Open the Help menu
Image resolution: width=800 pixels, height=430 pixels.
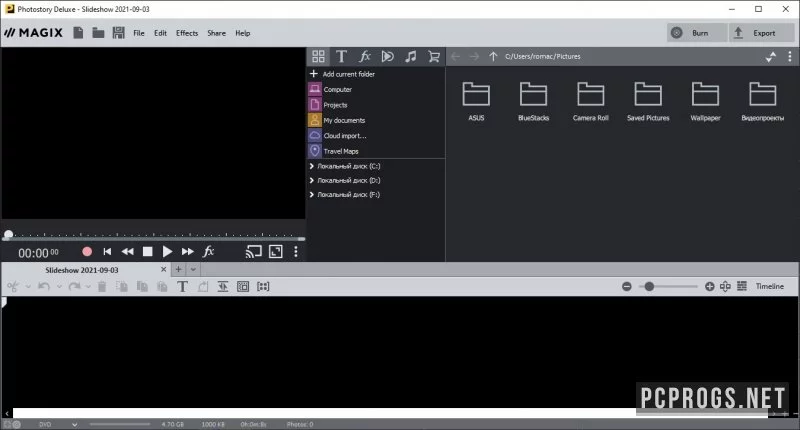[242, 33]
